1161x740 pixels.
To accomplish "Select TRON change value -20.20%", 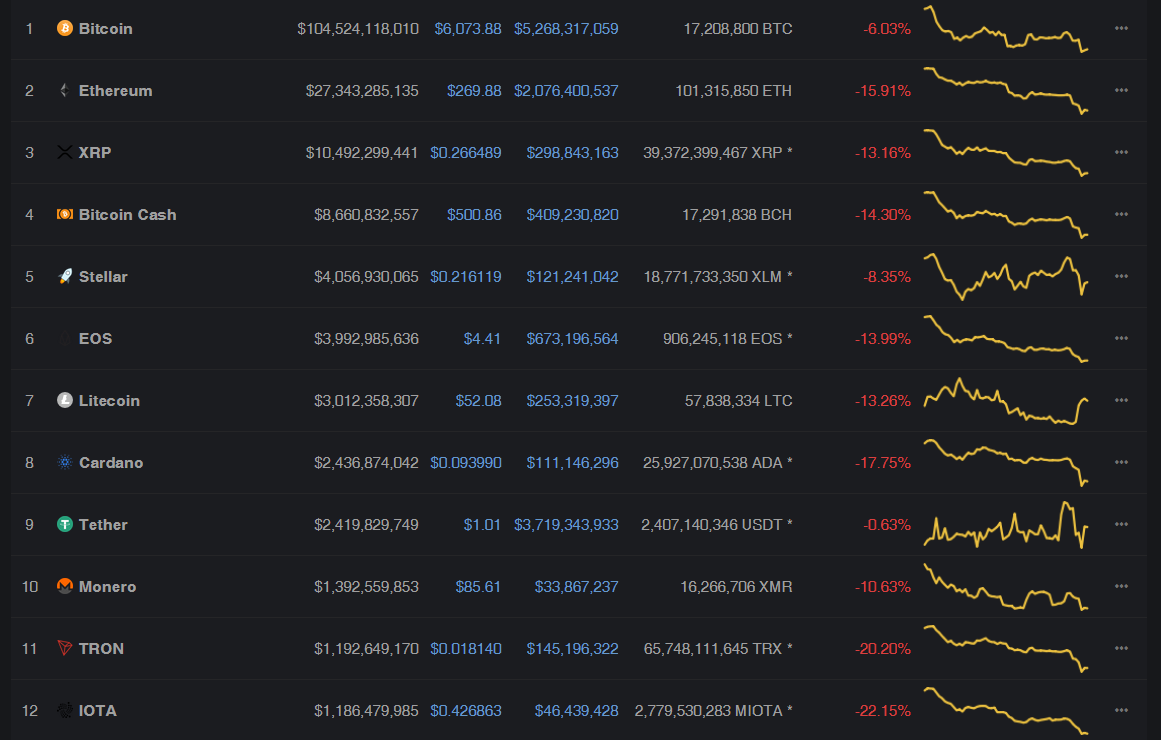I will click(883, 648).
